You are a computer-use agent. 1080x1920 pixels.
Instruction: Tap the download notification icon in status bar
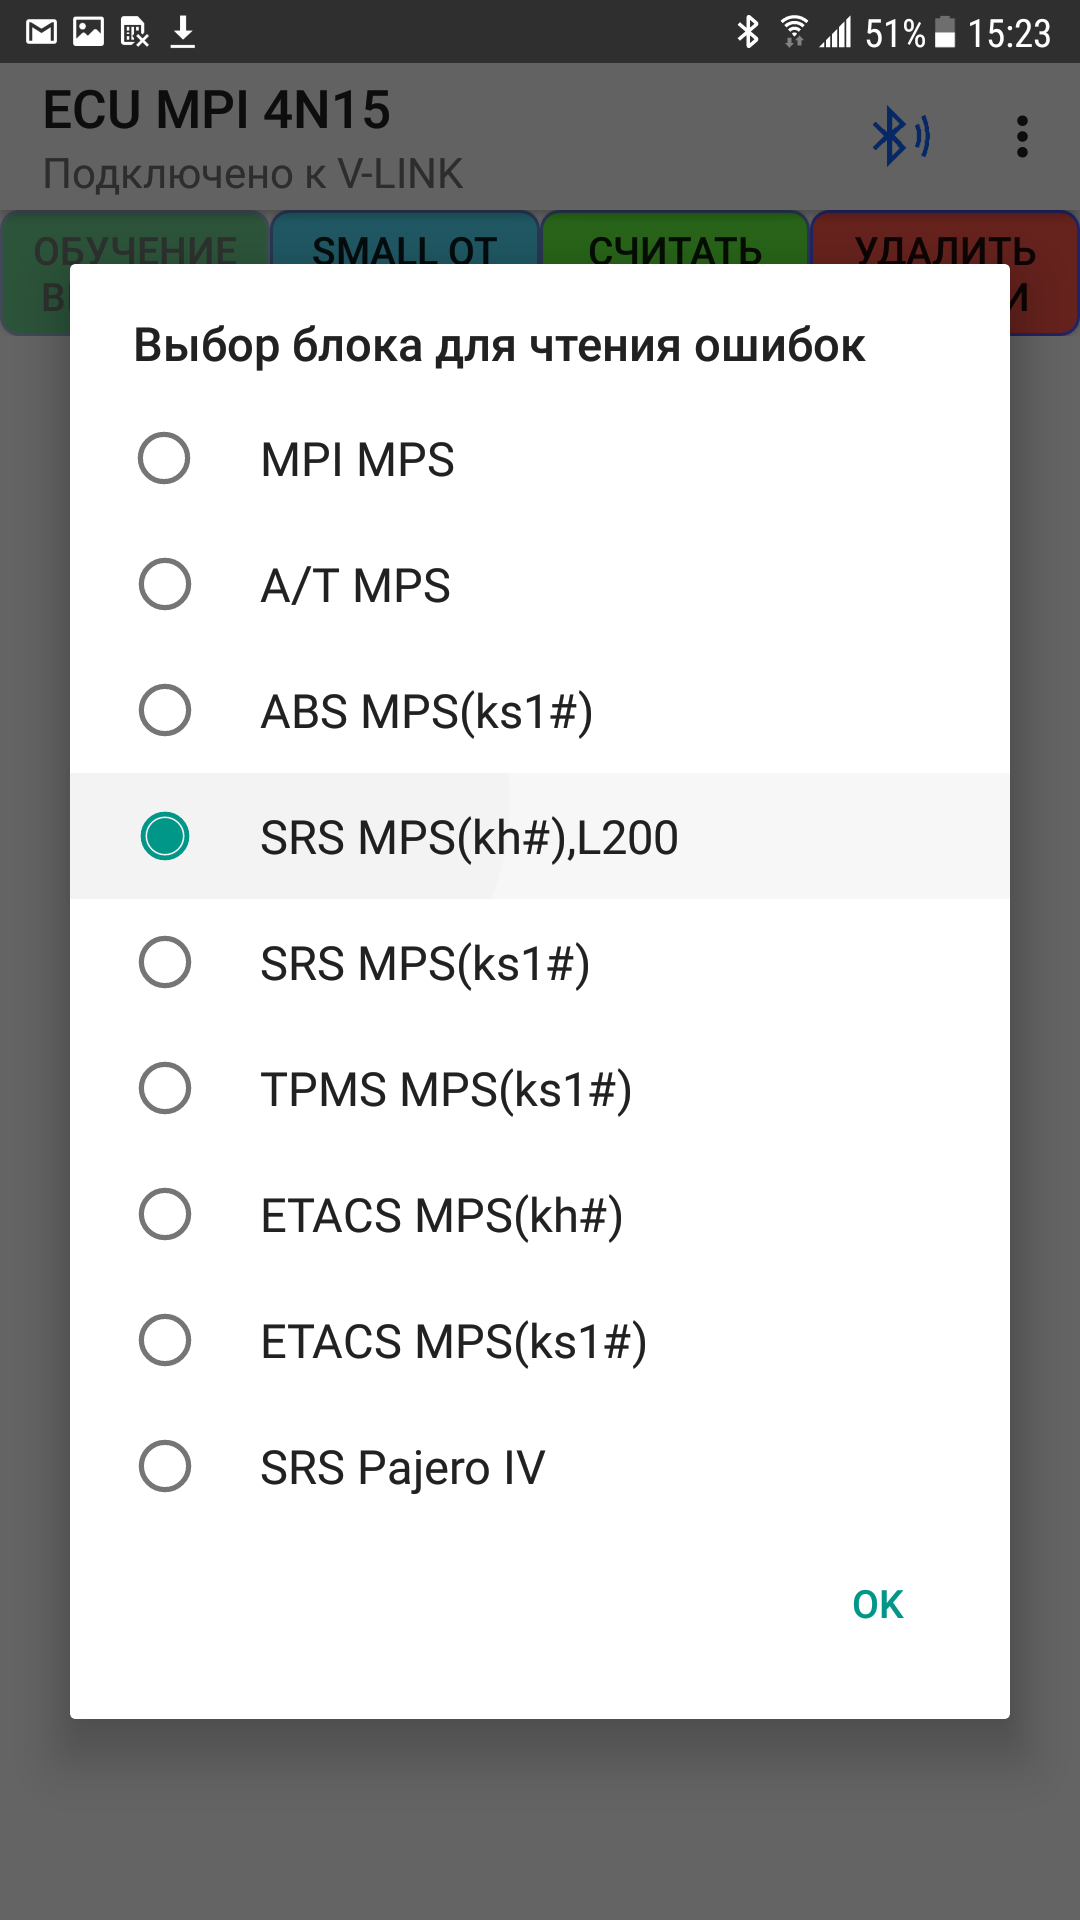(x=182, y=32)
